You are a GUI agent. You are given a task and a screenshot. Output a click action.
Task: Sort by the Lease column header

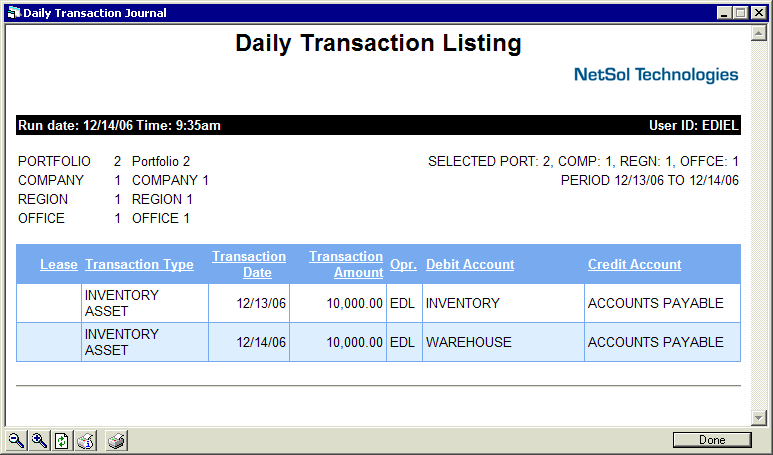[x=58, y=265]
